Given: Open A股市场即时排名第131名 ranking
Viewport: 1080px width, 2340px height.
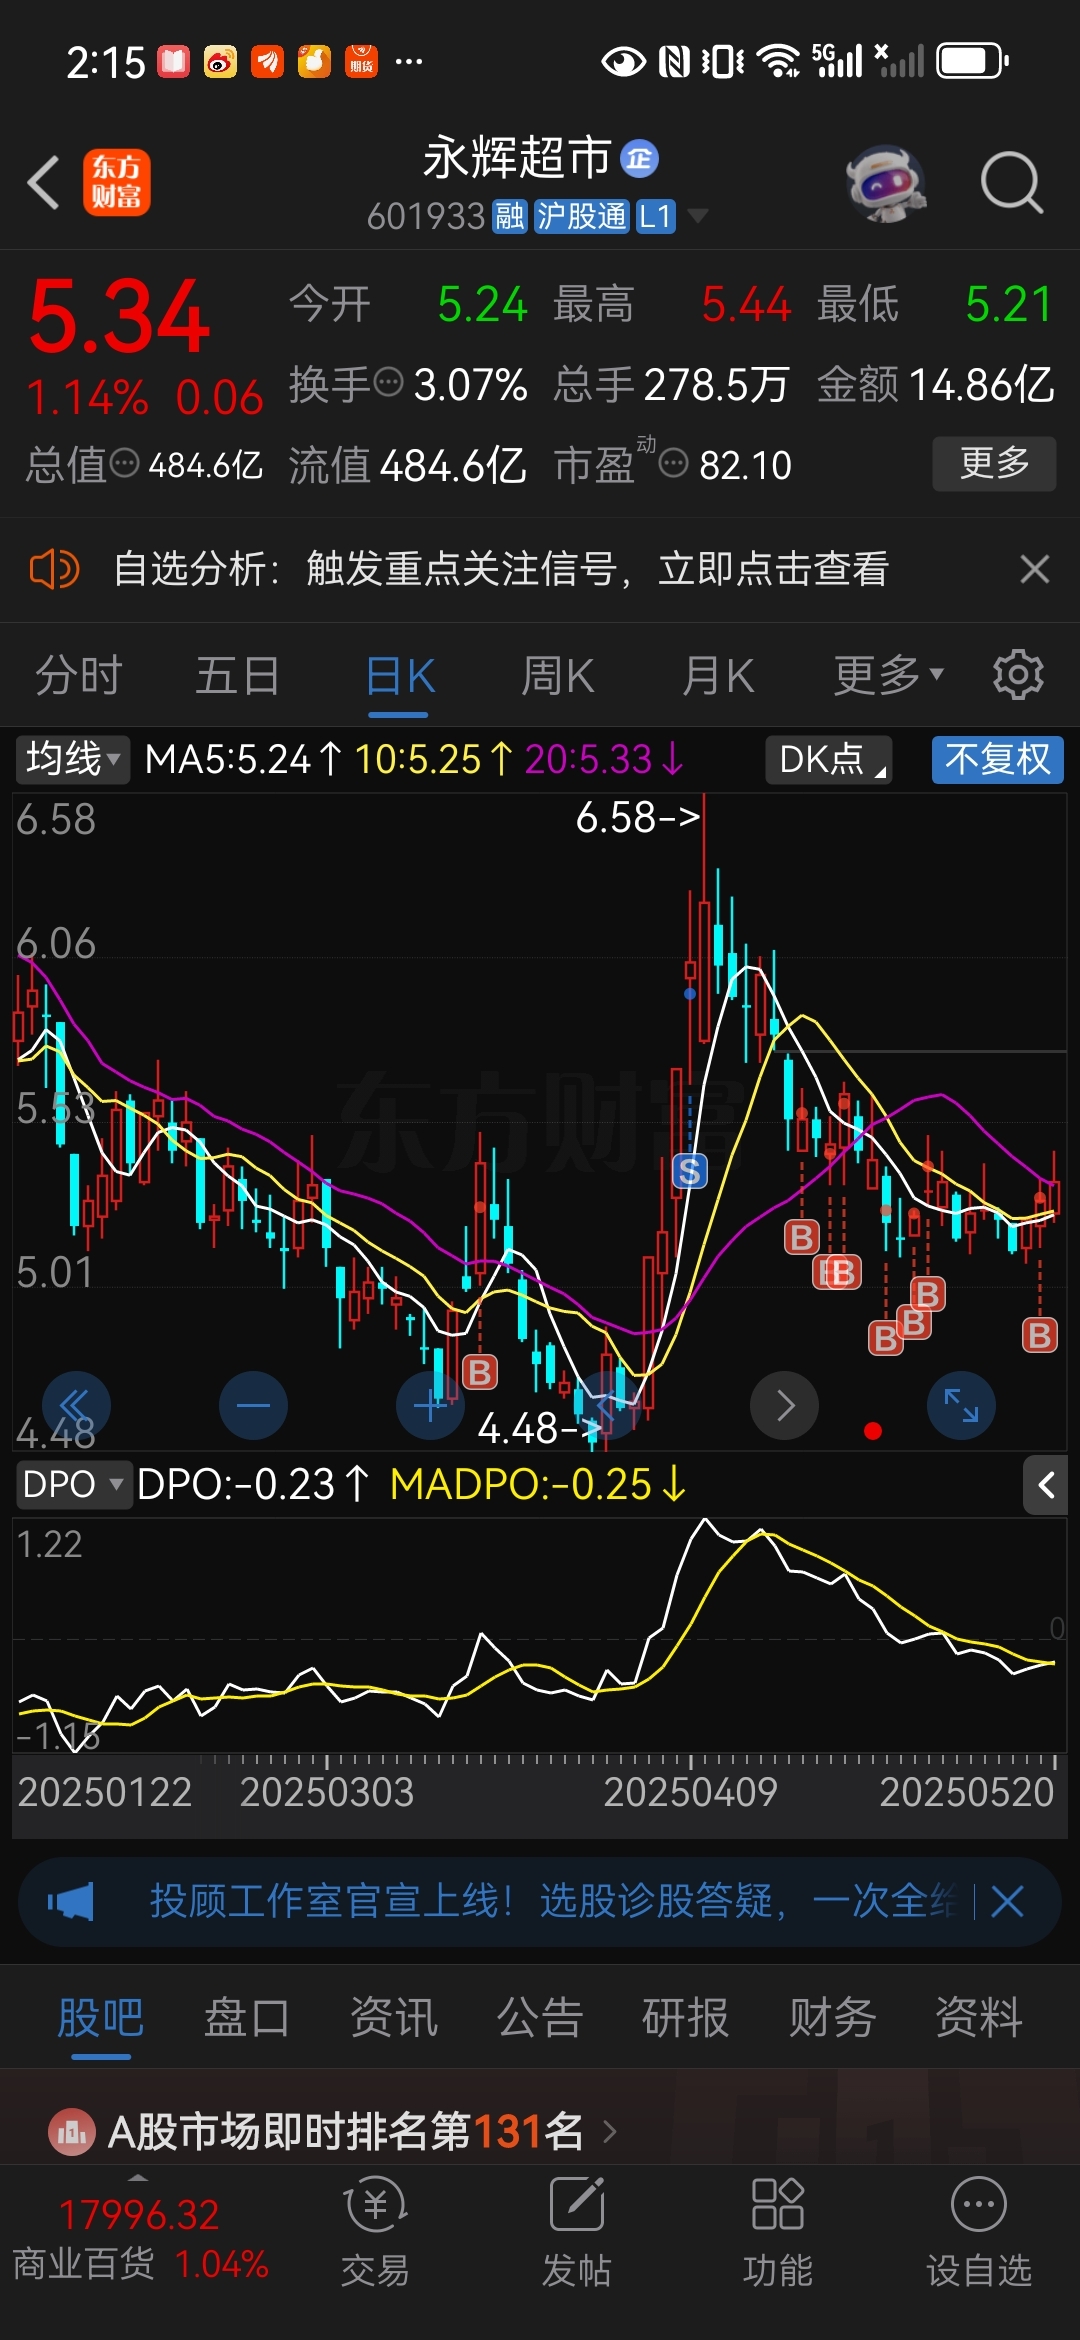Looking at the screenshot, I should click(x=346, y=2132).
